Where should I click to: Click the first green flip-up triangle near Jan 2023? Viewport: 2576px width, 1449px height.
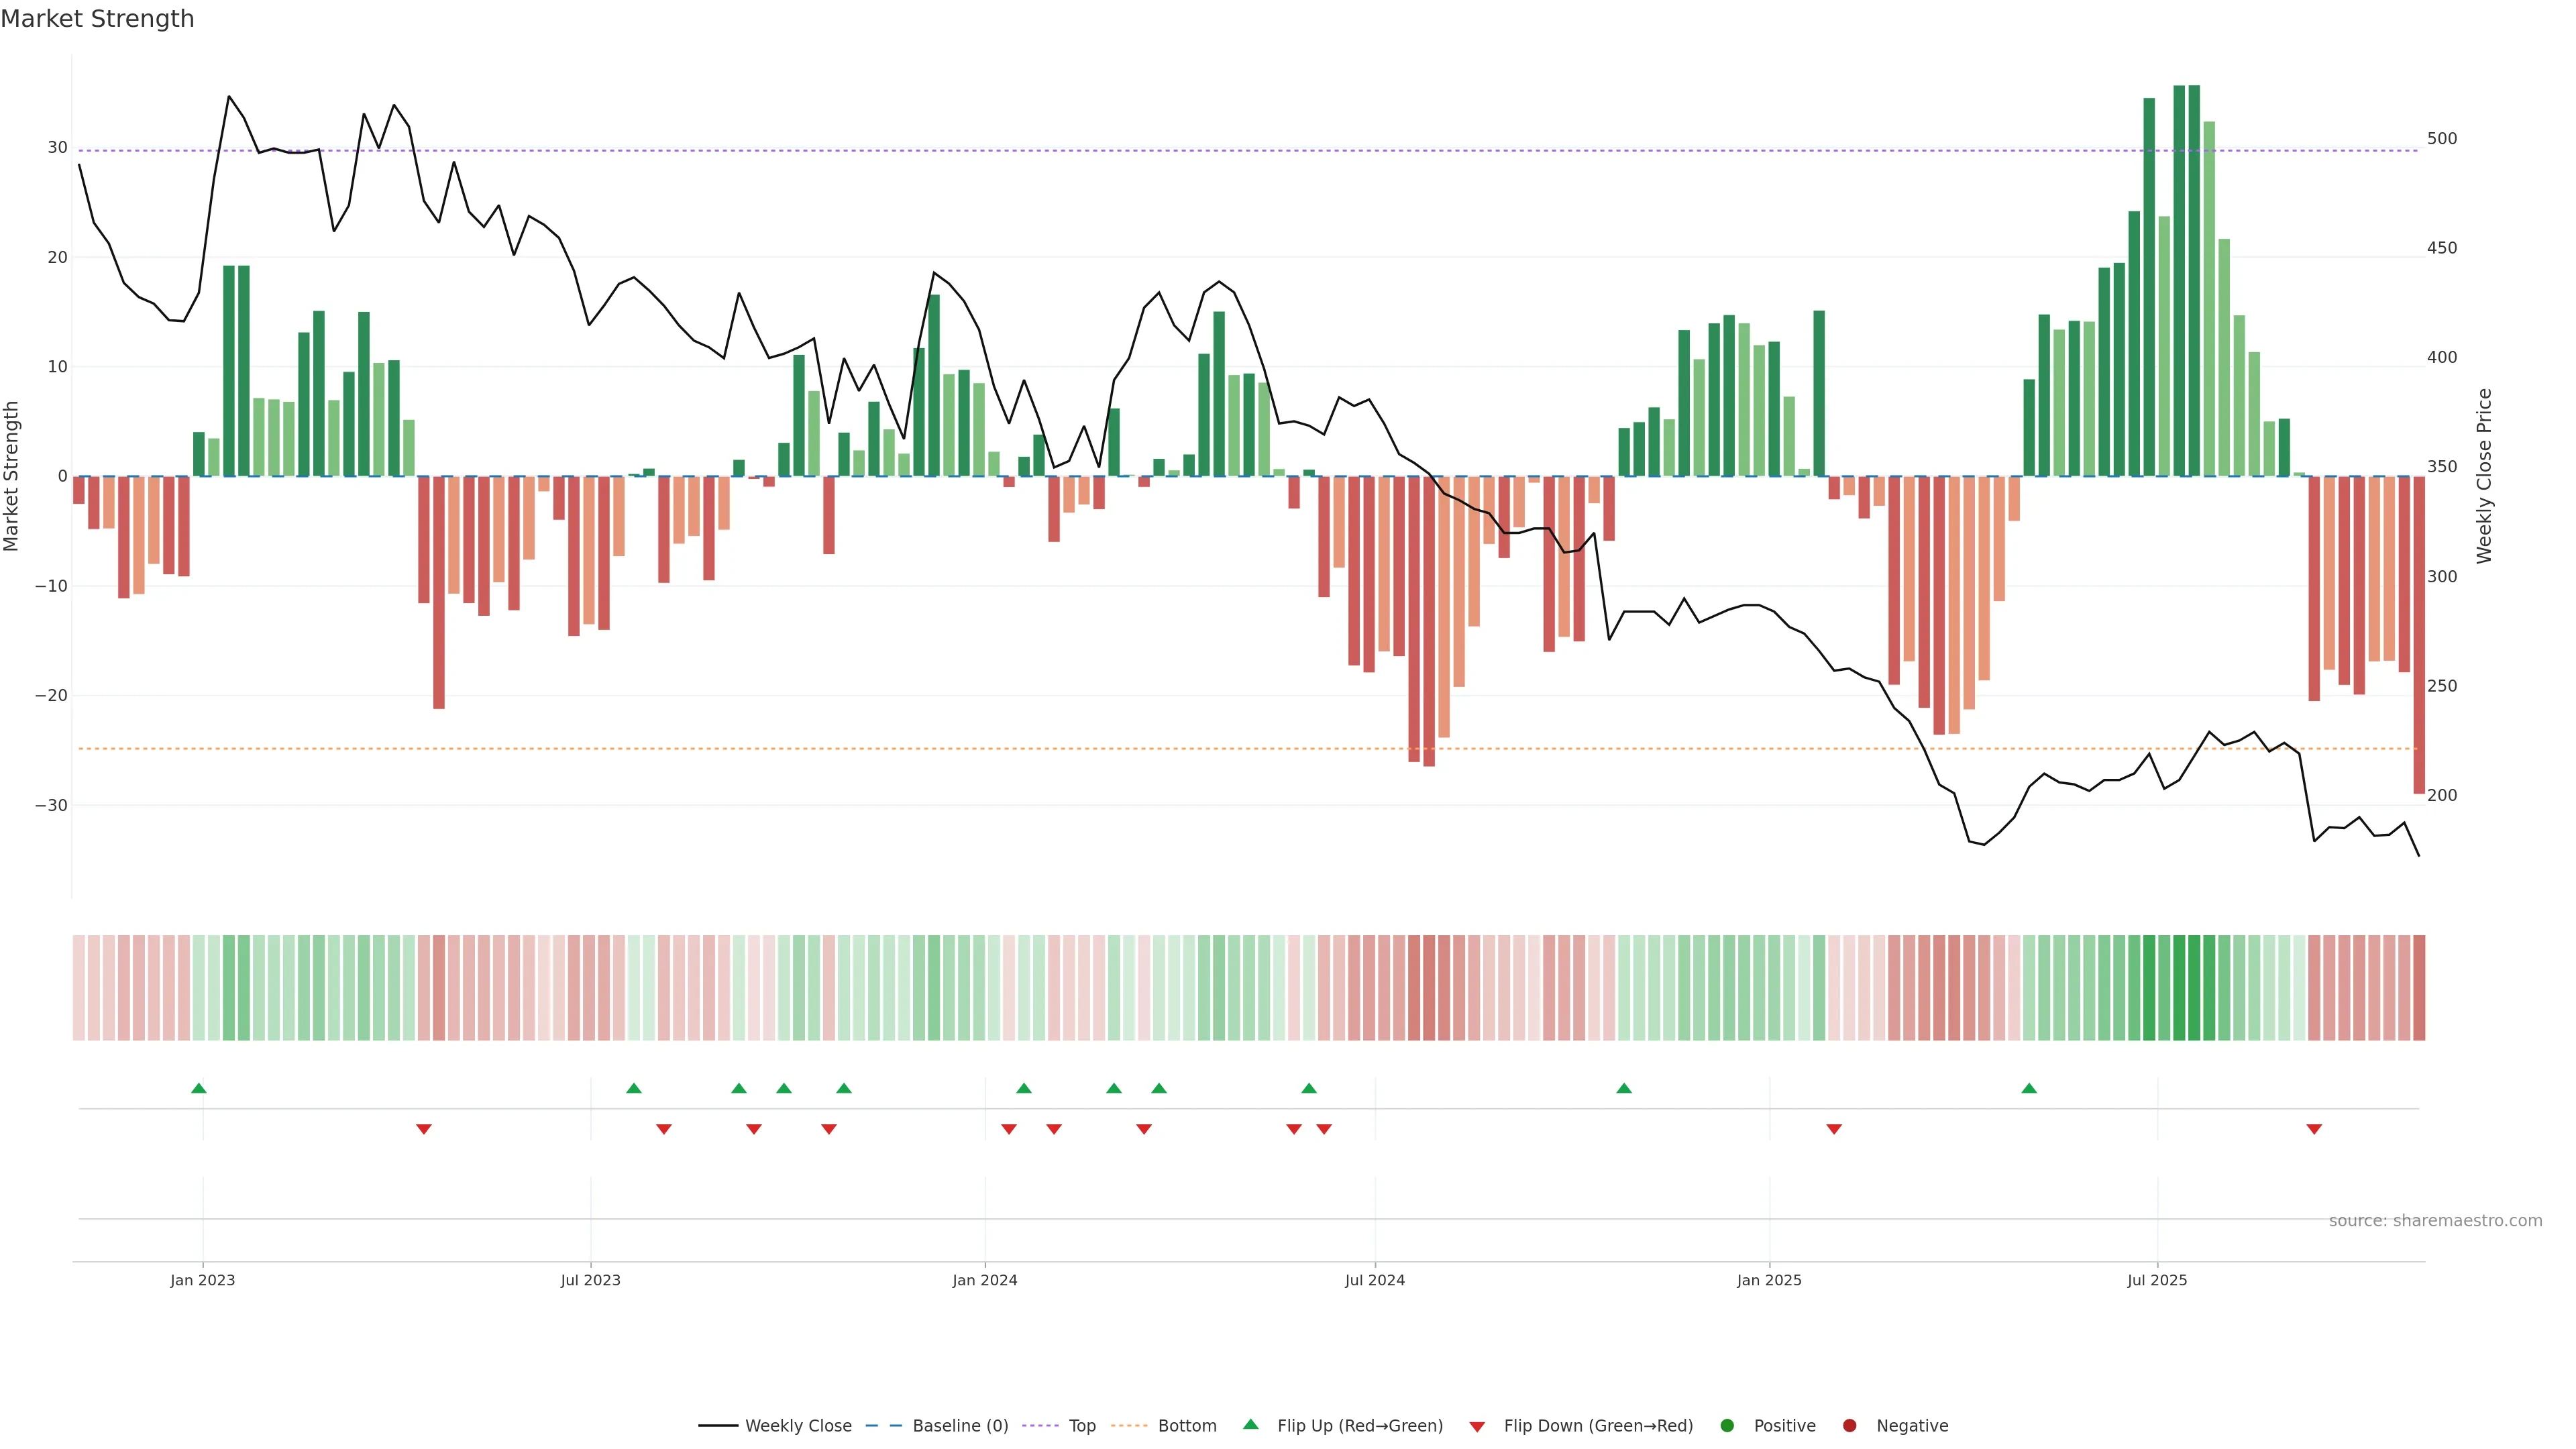click(x=199, y=1088)
